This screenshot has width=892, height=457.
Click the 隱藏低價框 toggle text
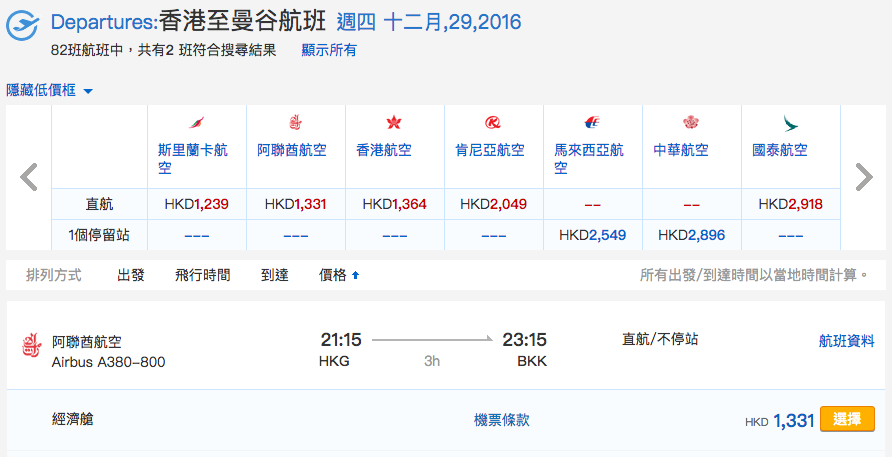(41, 90)
